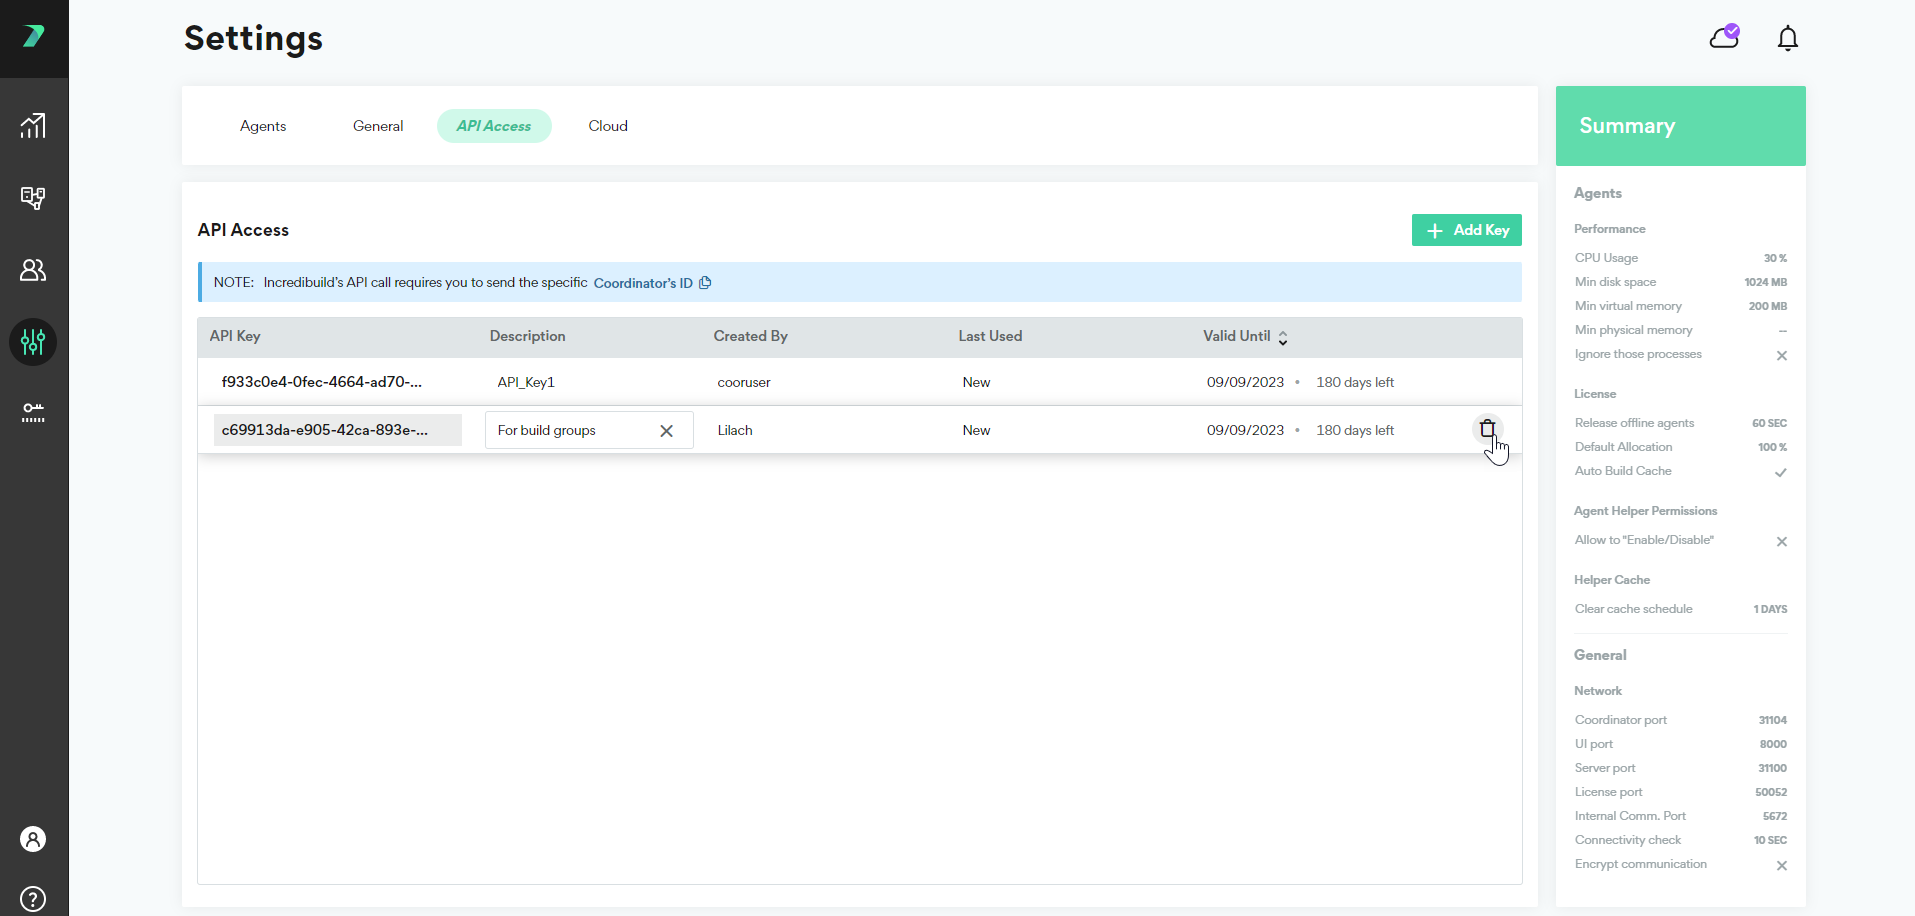Click the cloud status icon
This screenshot has width=1915, height=916.
pos(1724,38)
